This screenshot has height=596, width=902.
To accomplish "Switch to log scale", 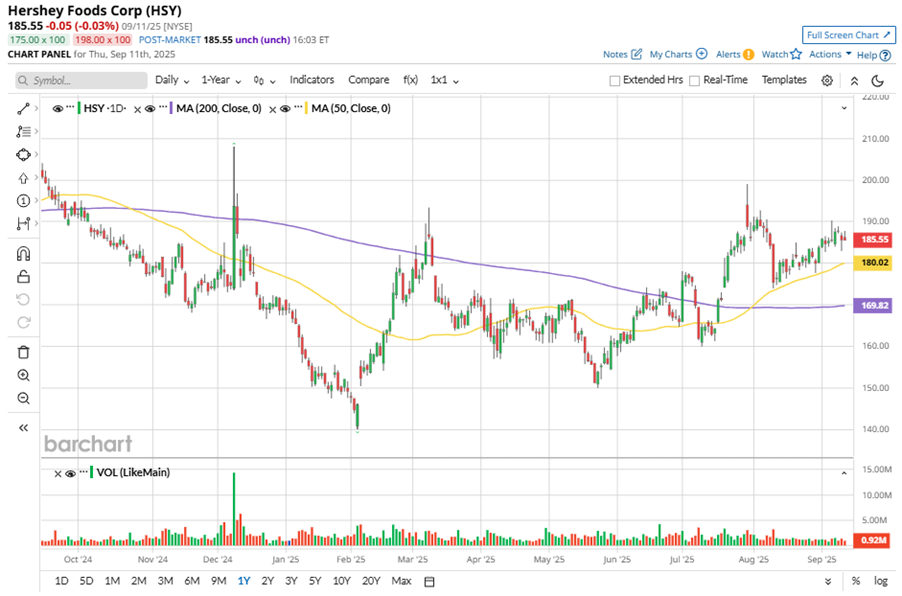I will [881, 581].
